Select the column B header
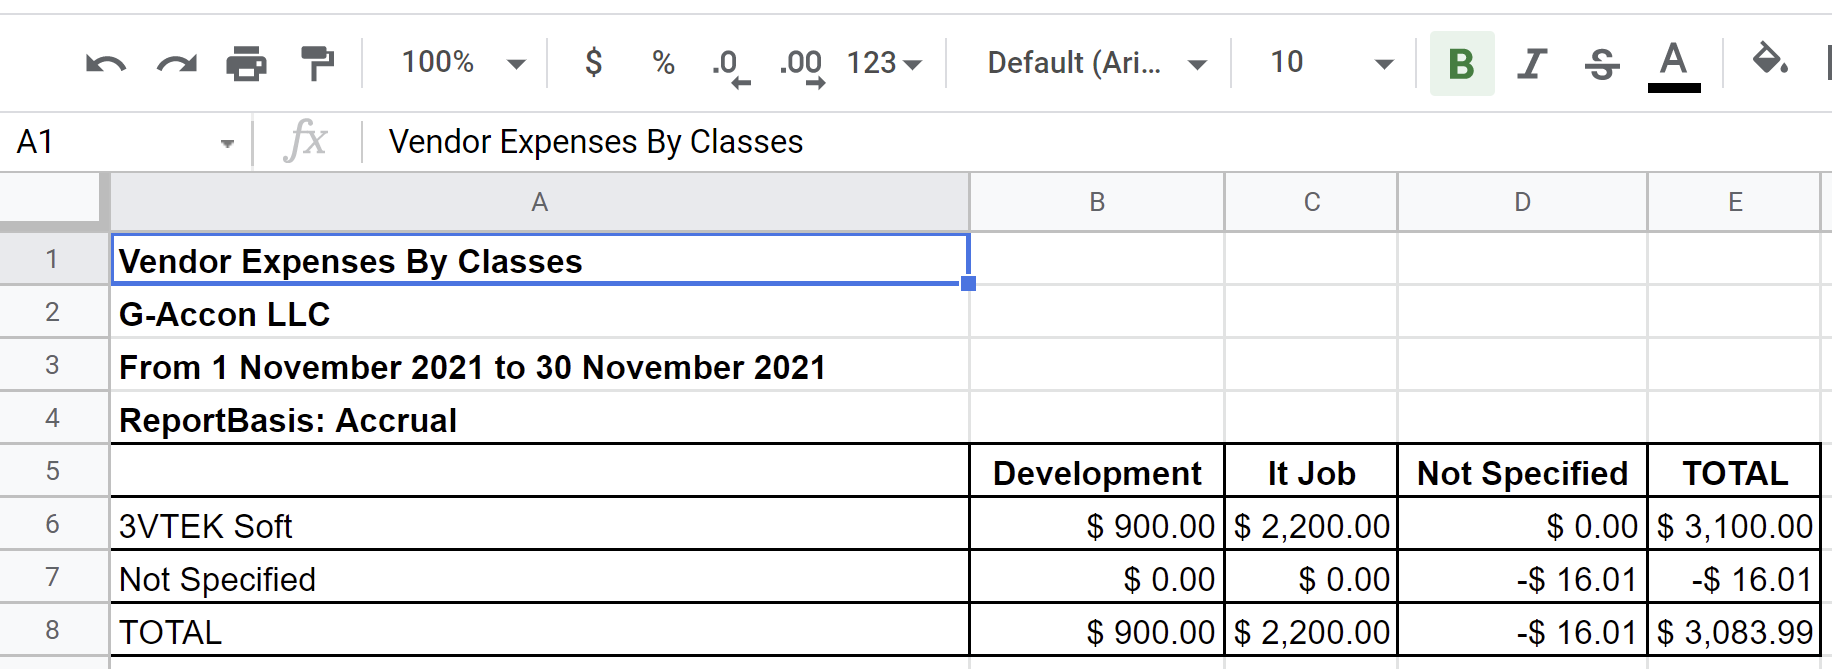This screenshot has height=669, width=1832. [1097, 202]
